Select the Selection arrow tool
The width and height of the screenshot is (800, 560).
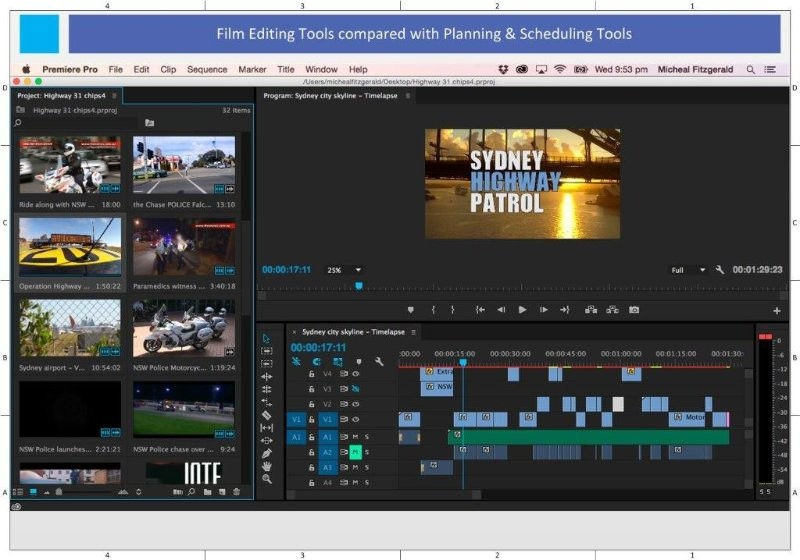click(x=266, y=339)
